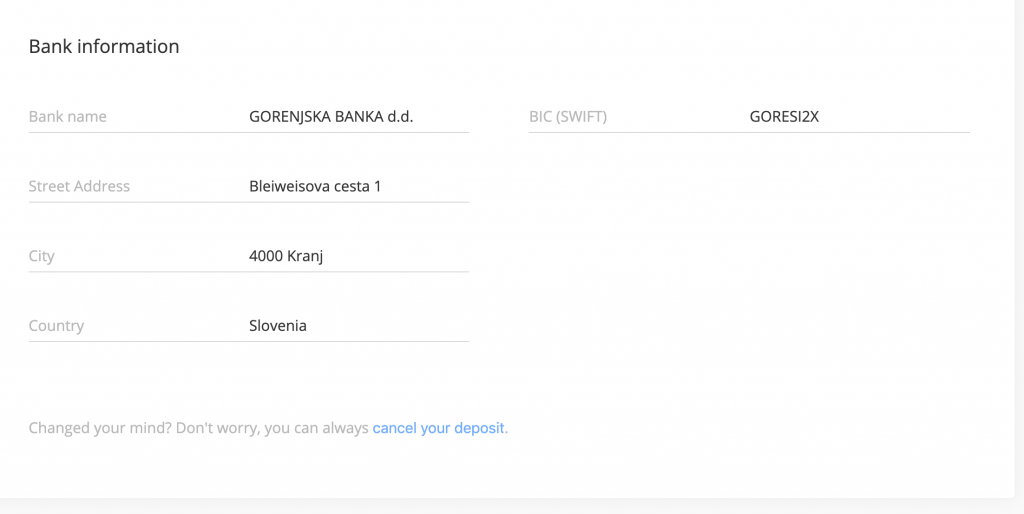Click the BIC SWIFT code GORESI2X
This screenshot has height=514, width=1024.
pyautogui.click(x=784, y=117)
